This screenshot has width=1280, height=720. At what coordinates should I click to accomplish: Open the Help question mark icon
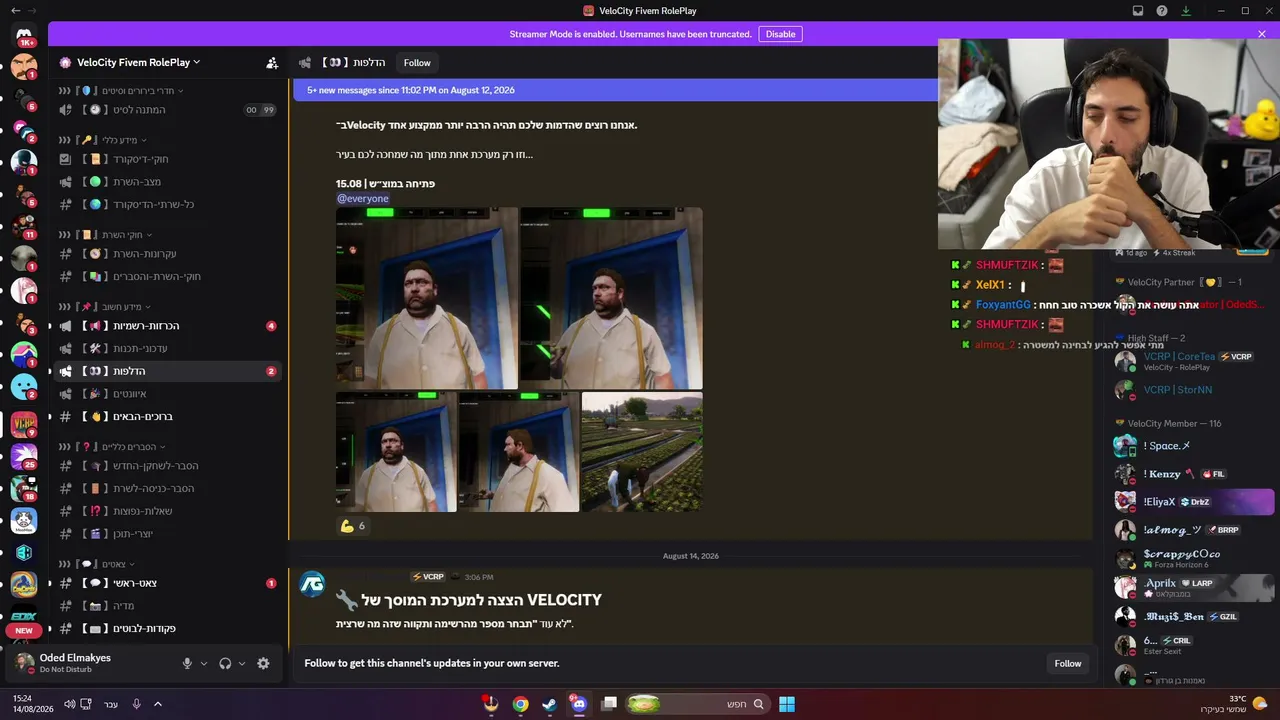[x=1162, y=11]
